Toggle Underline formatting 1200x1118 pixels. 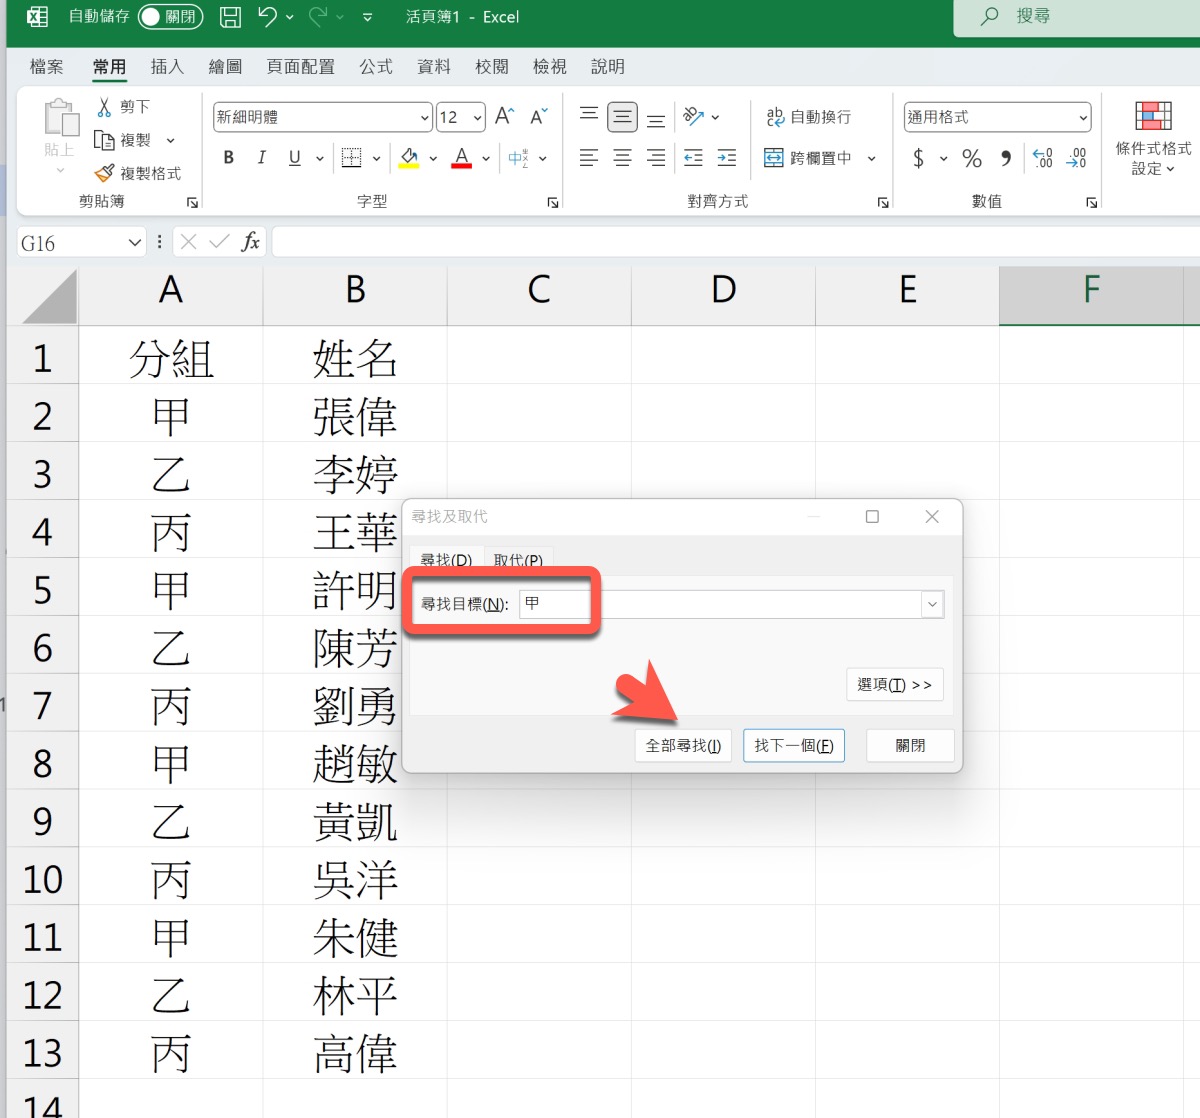(294, 158)
